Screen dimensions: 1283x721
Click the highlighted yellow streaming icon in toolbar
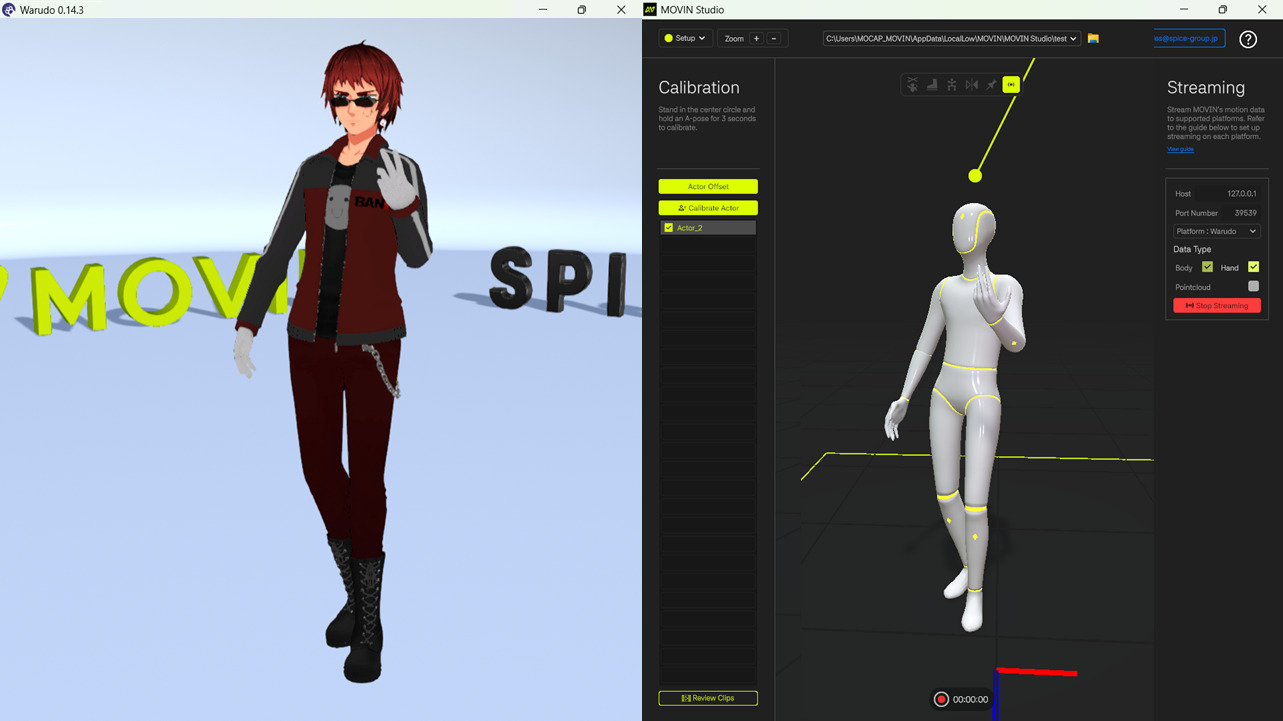pyautogui.click(x=1011, y=85)
